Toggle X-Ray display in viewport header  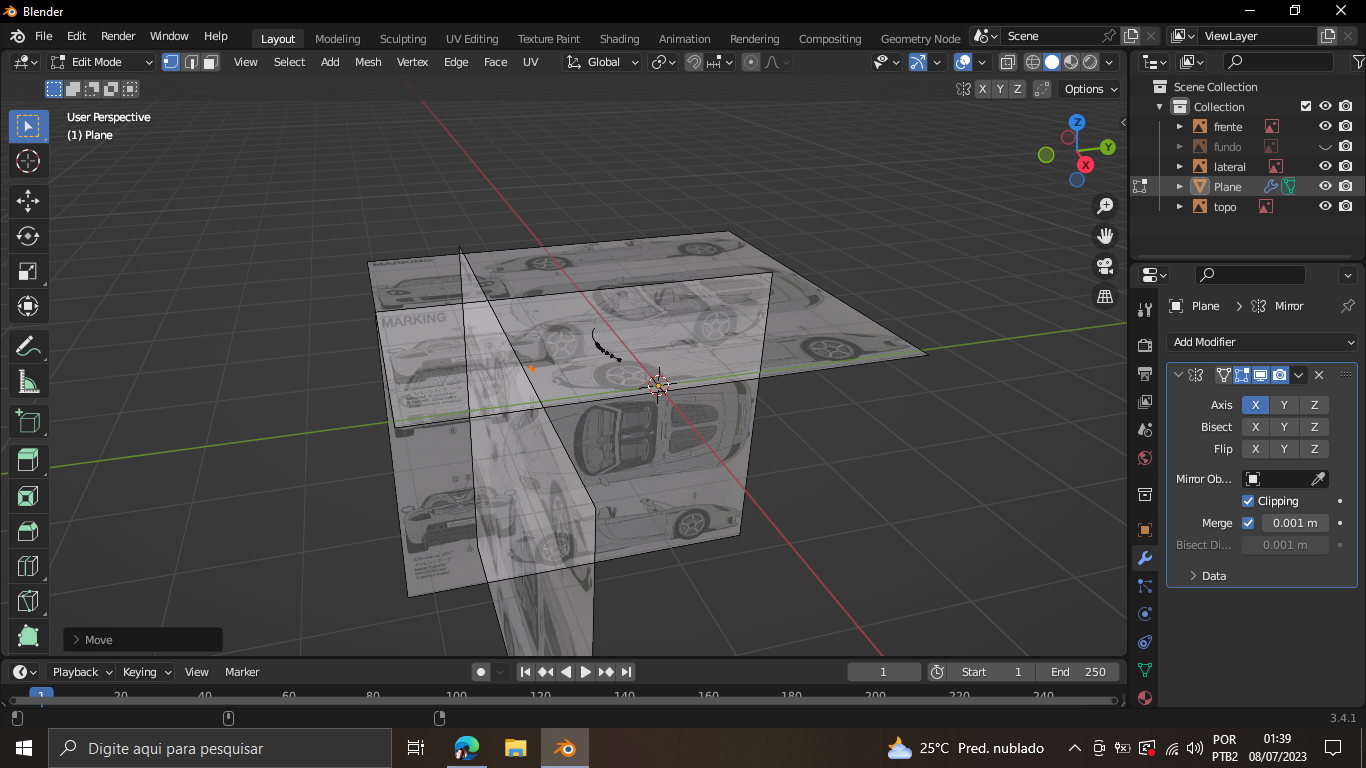tap(1008, 62)
